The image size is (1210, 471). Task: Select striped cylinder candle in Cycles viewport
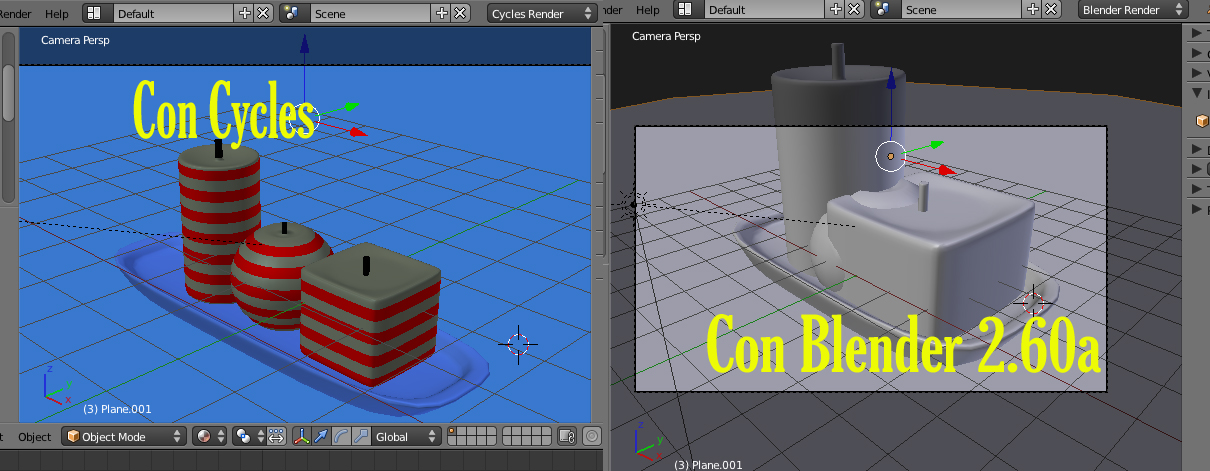coord(220,222)
